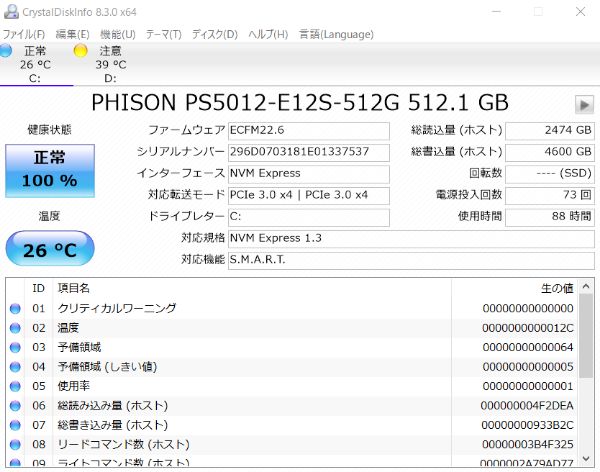Click the interface field NVM Express
Viewport: 600px width, 472px height.
tap(308, 174)
